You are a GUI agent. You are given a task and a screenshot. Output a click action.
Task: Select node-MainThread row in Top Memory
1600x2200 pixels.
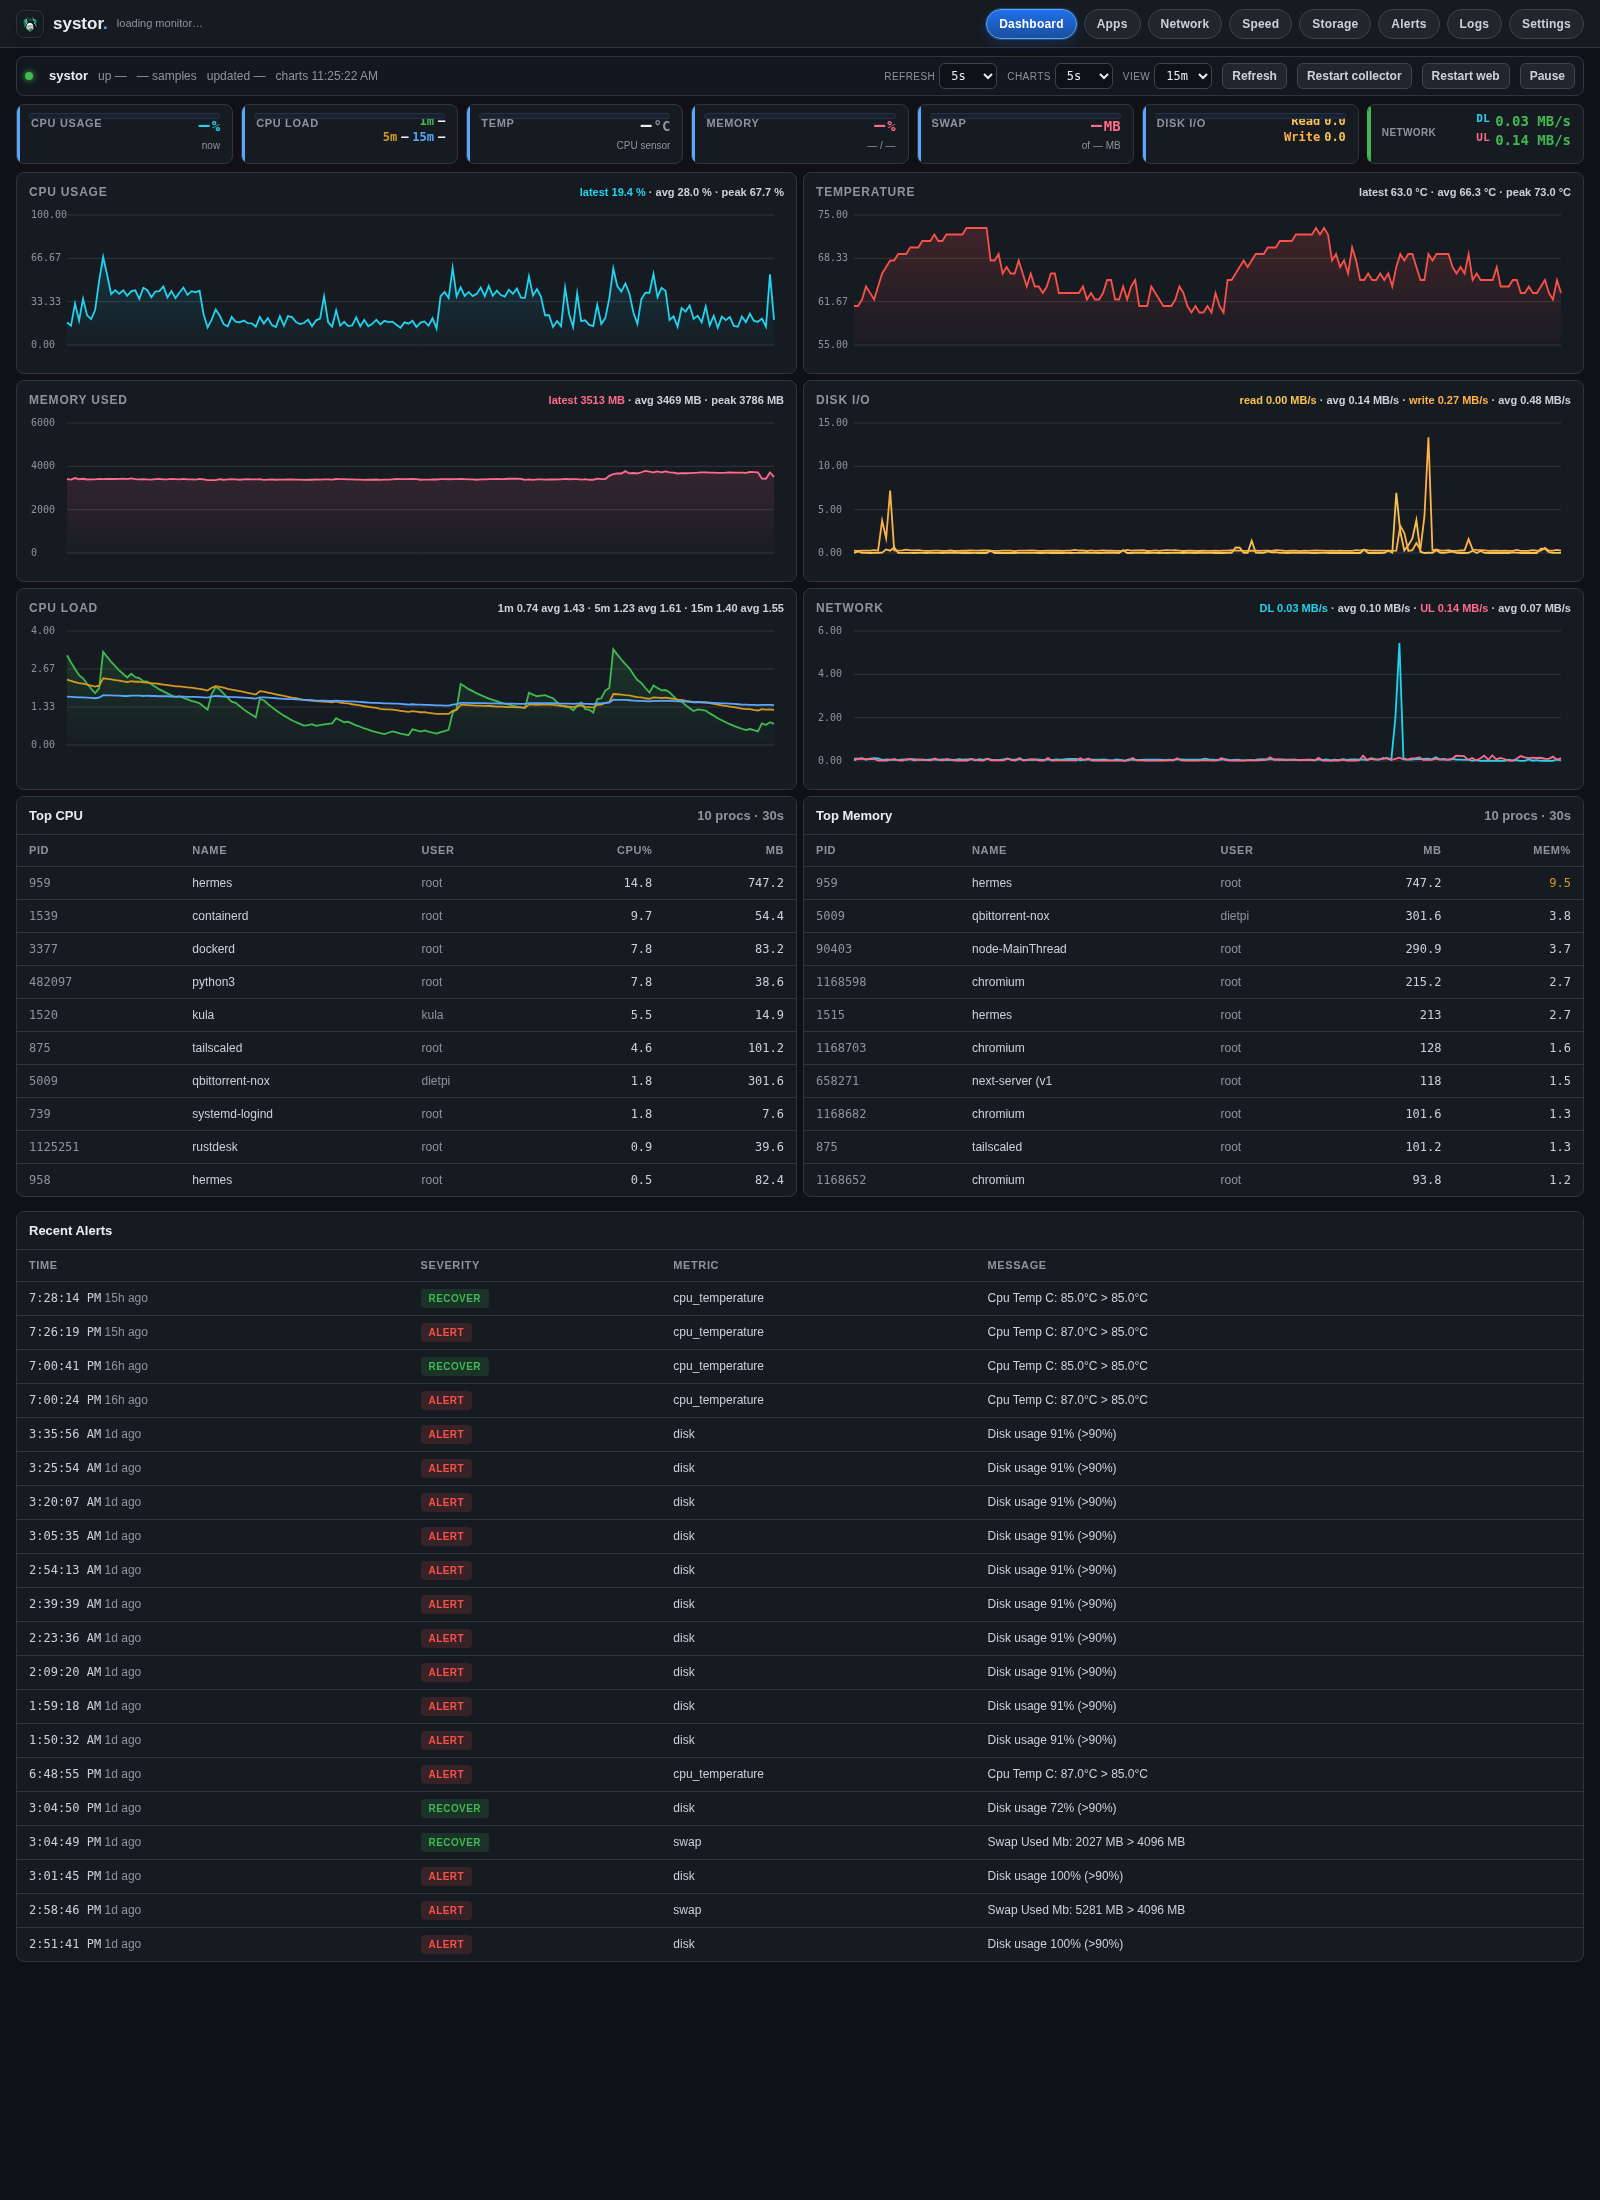pos(1193,949)
